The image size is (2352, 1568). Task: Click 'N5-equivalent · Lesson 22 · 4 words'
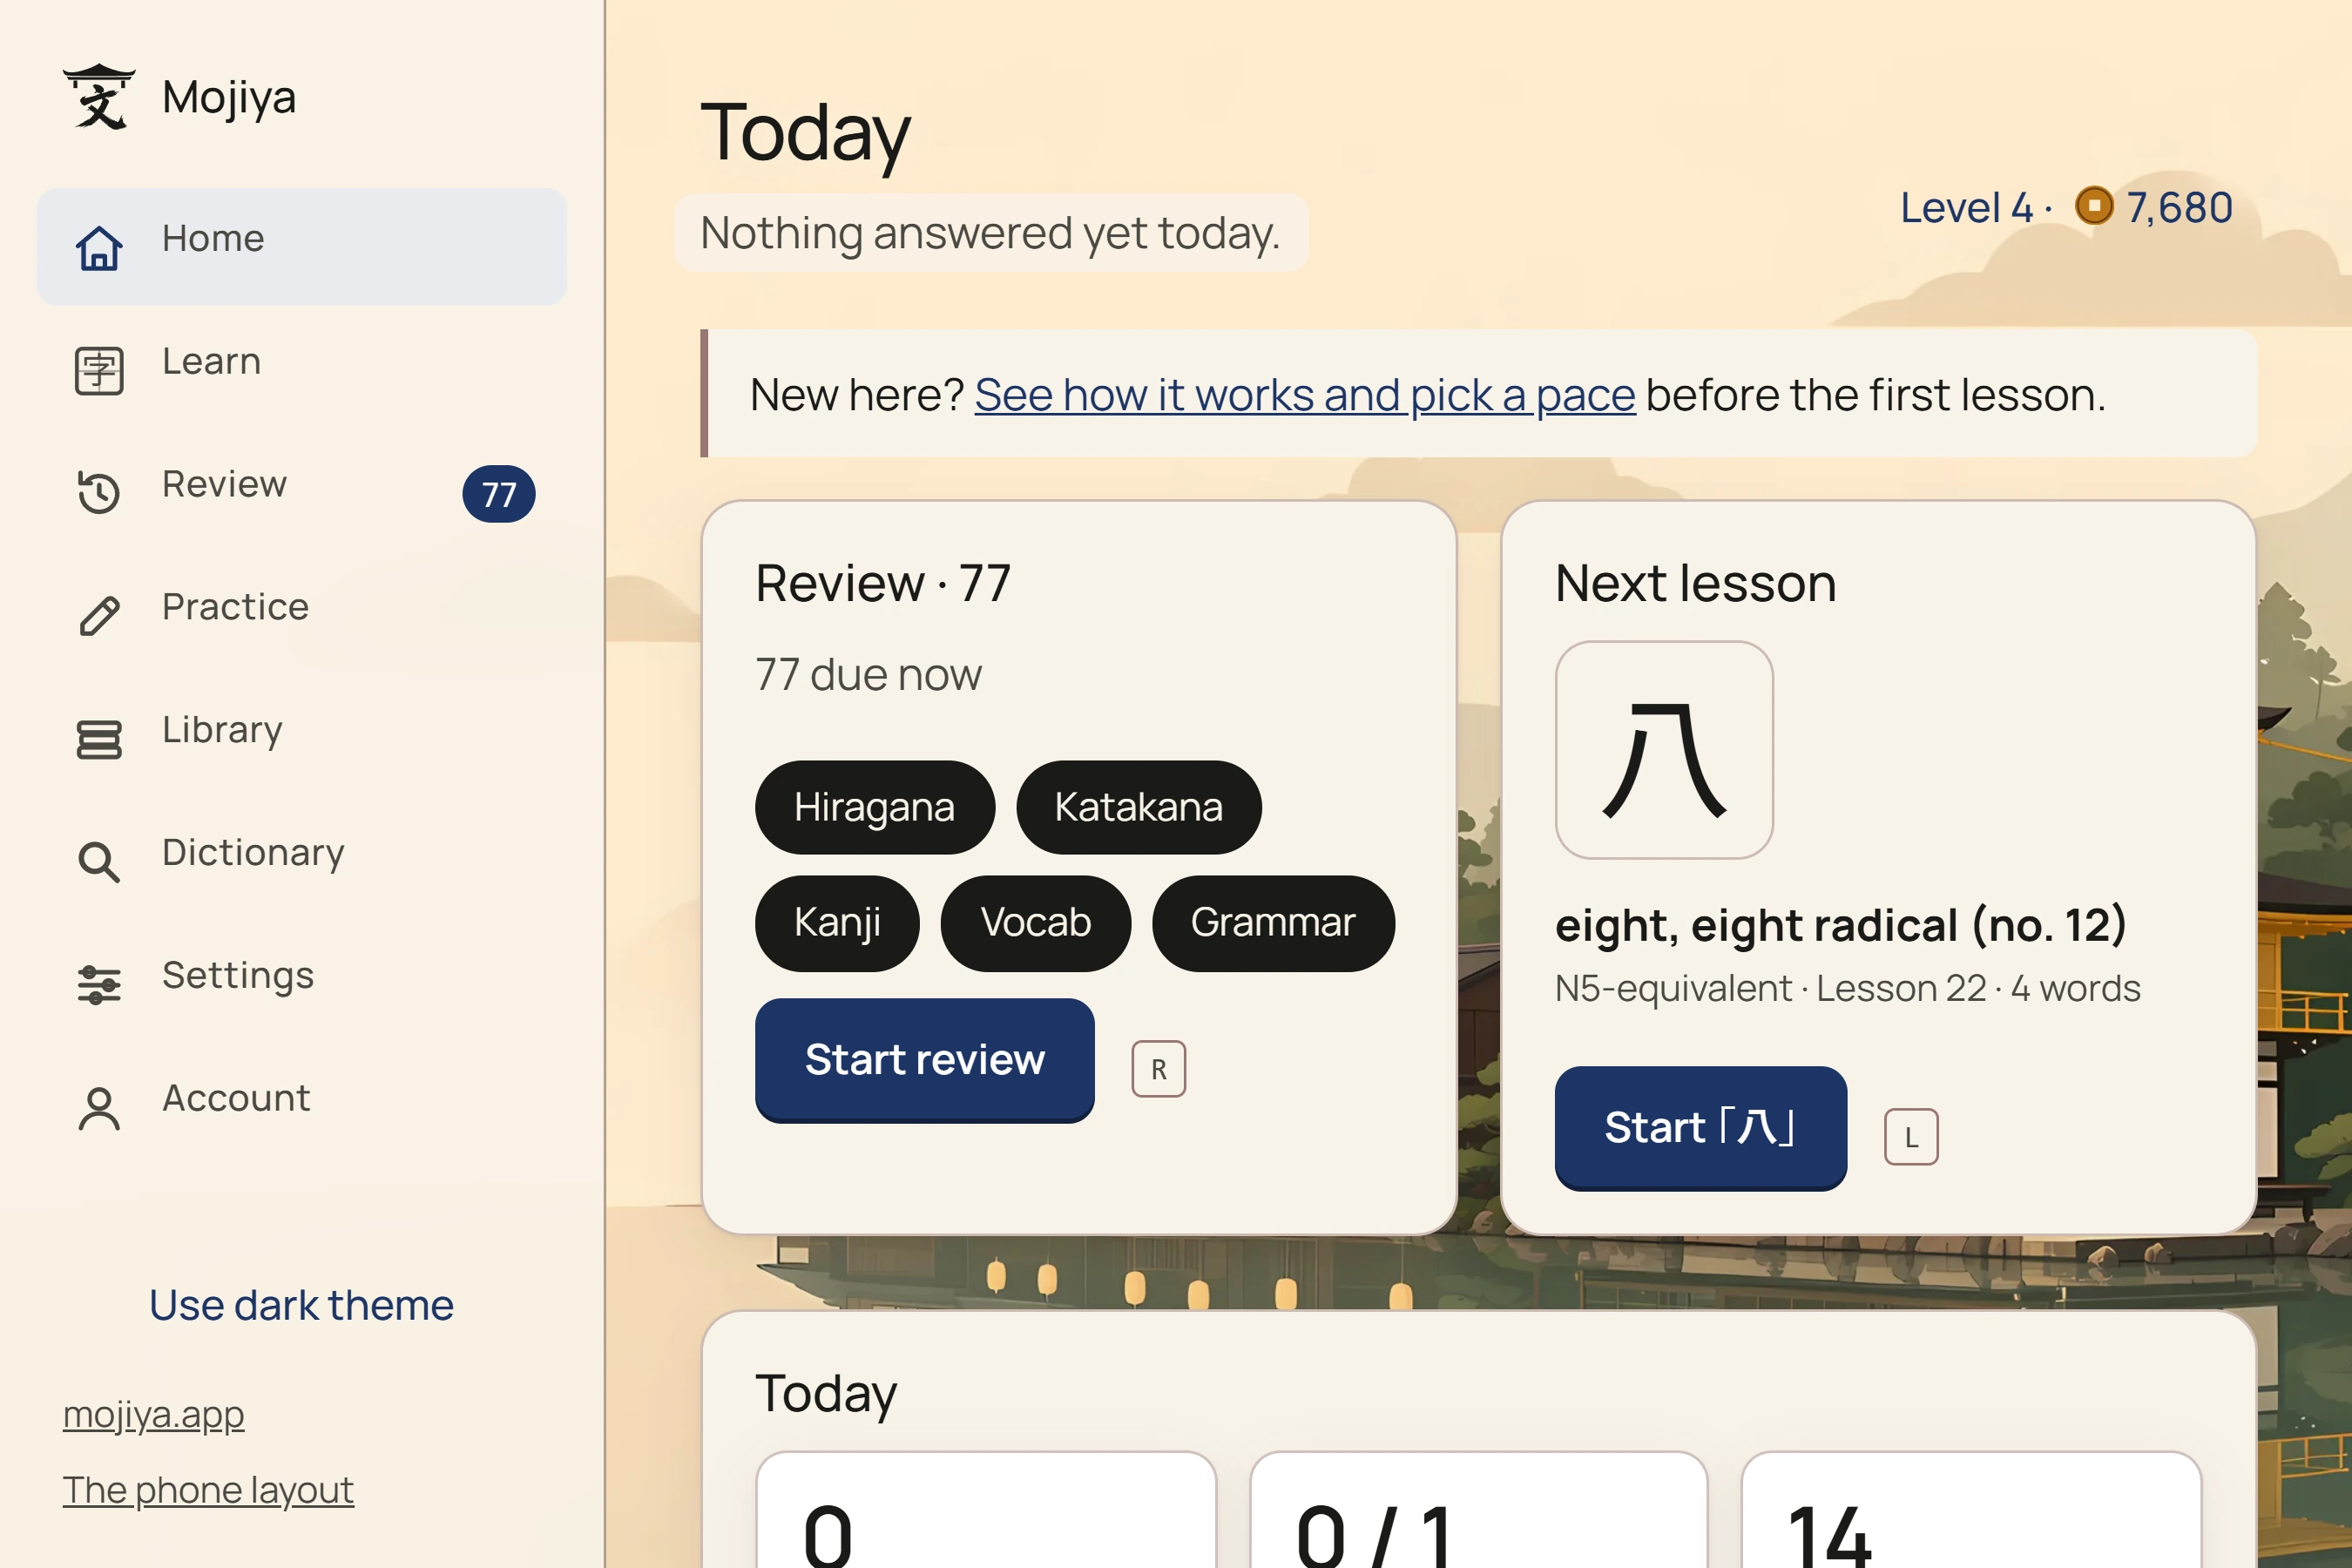point(1848,988)
